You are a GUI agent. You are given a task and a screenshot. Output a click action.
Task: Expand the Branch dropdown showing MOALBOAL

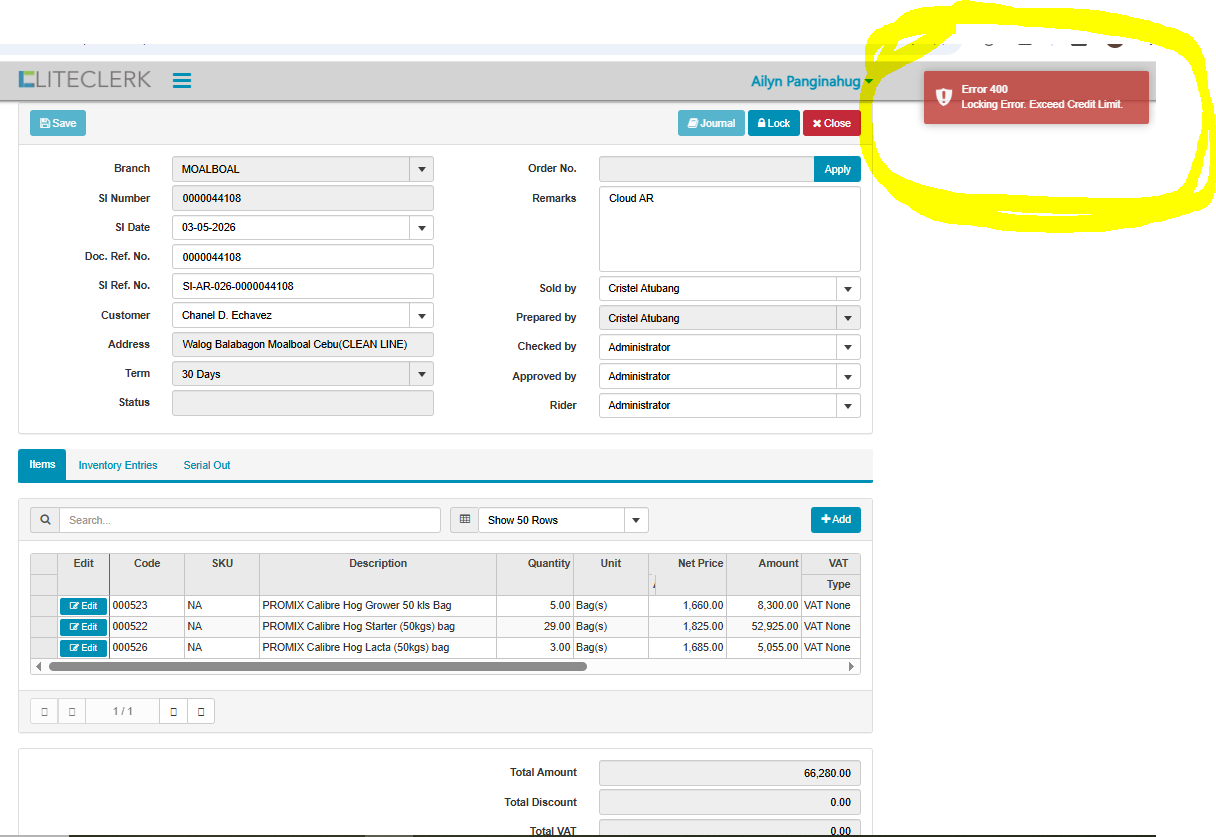click(421, 170)
